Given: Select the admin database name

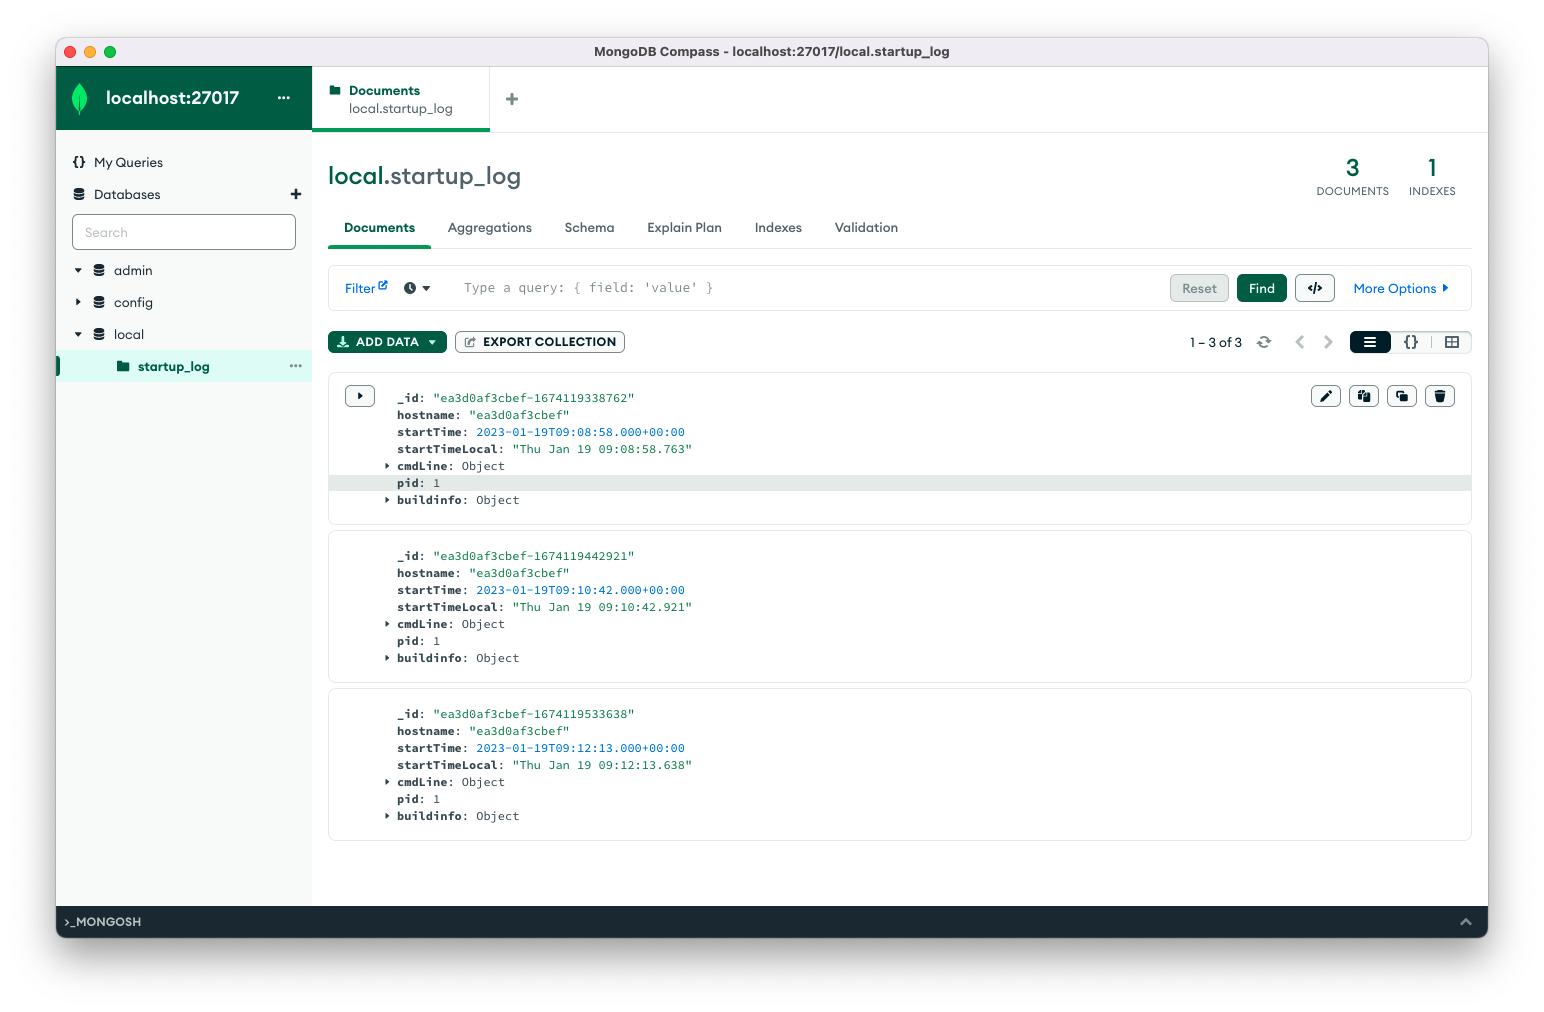Looking at the screenshot, I should click(x=133, y=270).
